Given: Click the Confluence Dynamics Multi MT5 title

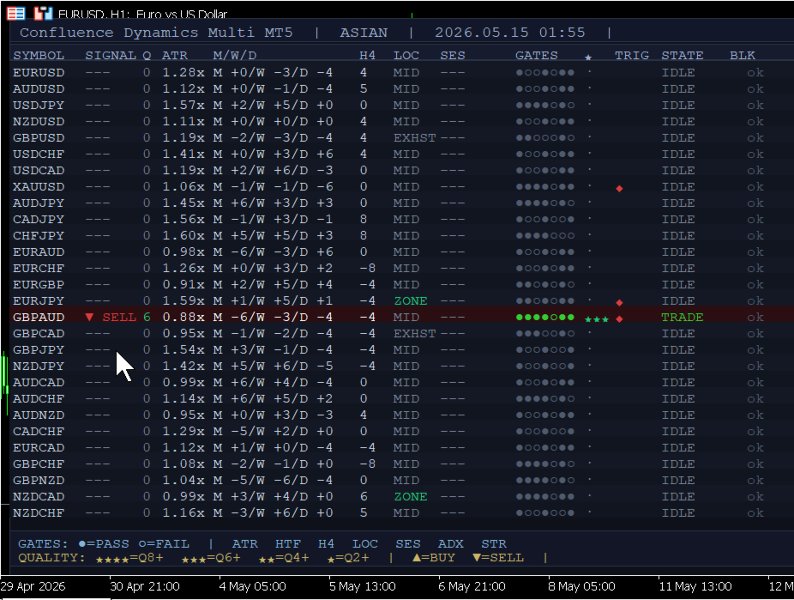Looking at the screenshot, I should 156,33.
